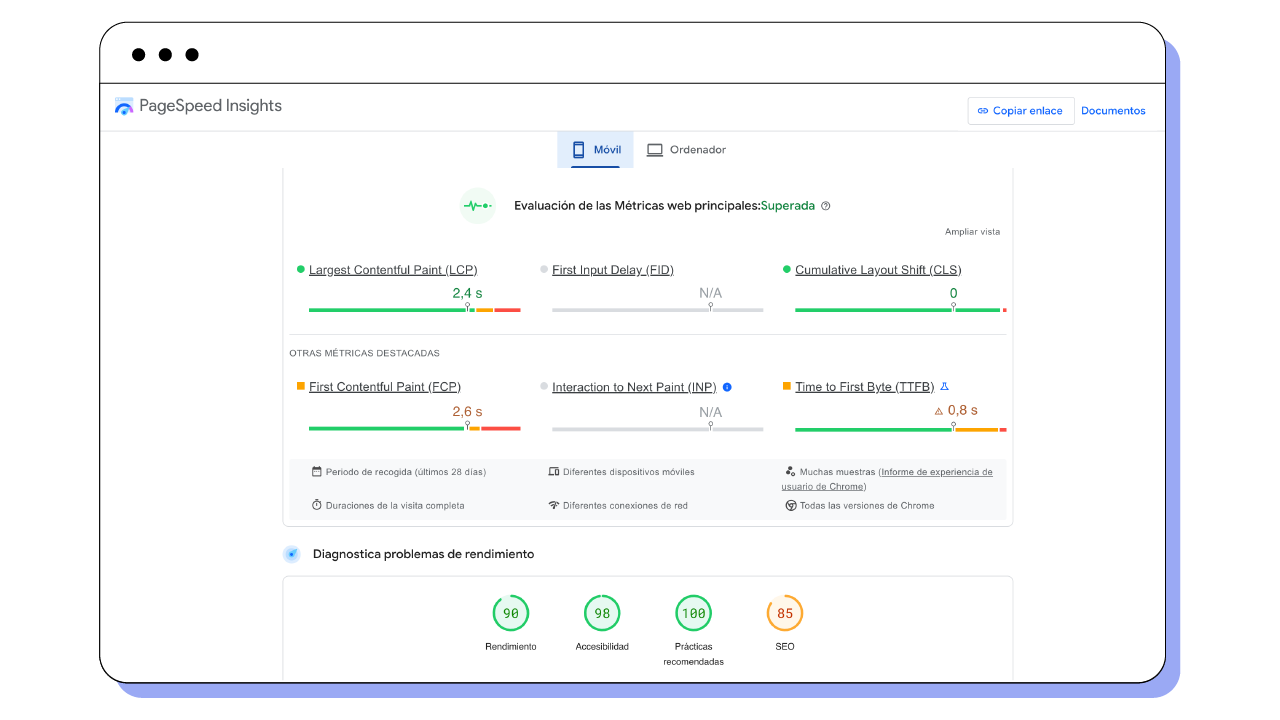Click the Copiar enlace button
The height and width of the screenshot is (720, 1280).
pos(1021,110)
